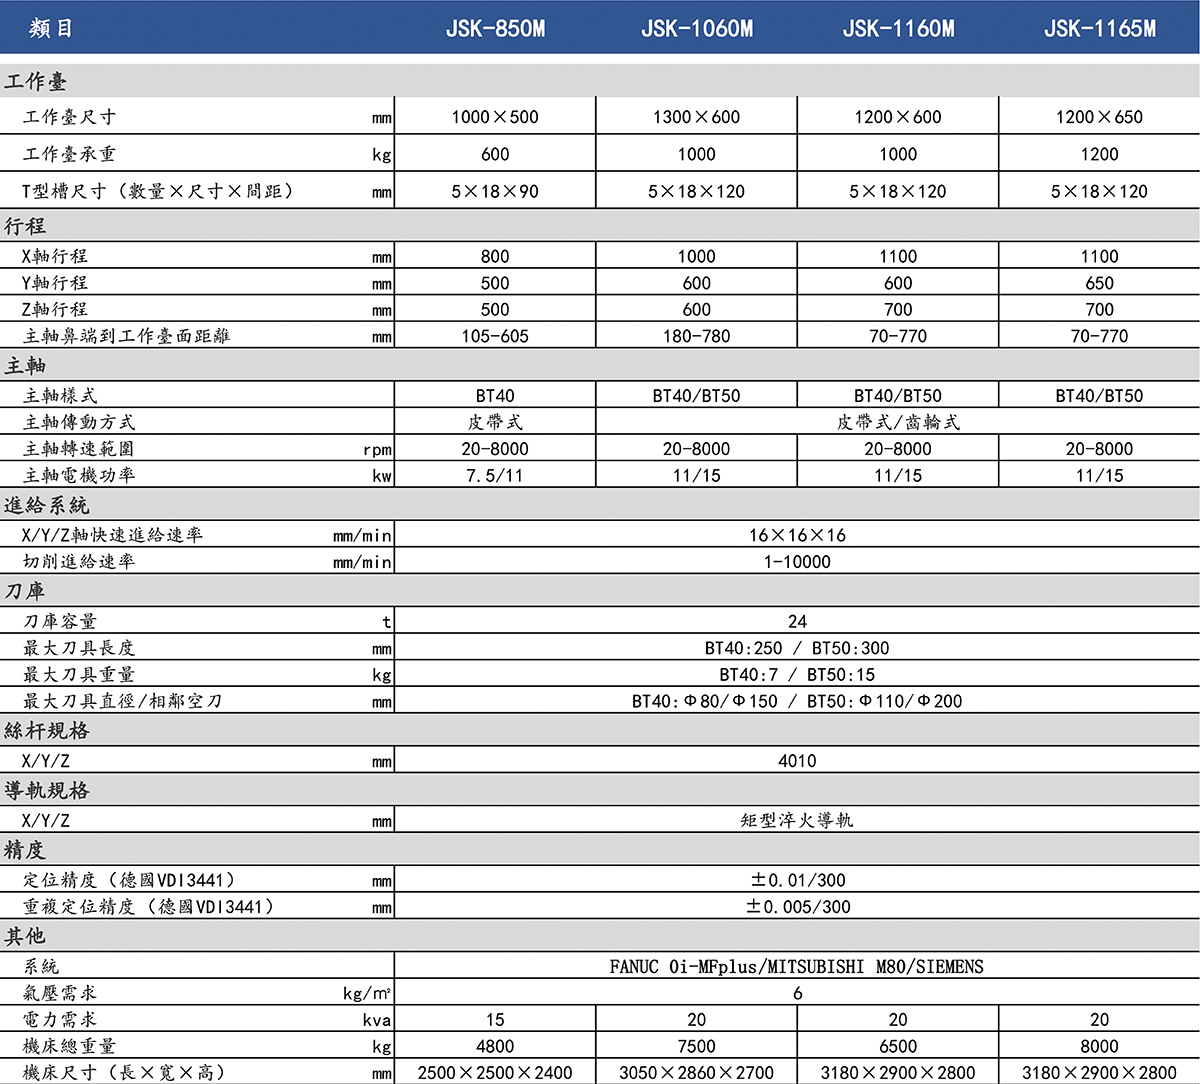Select the 105-605 spindle distance value

495,336
